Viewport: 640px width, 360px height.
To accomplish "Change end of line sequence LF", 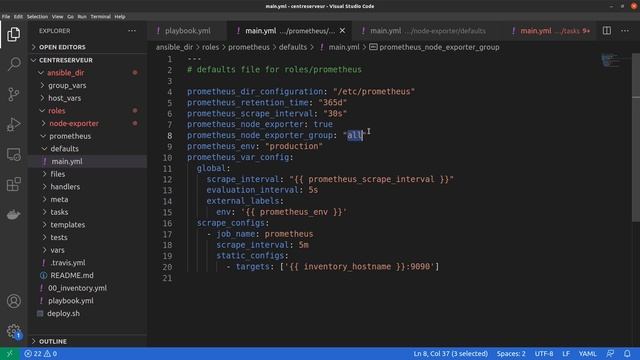I will pyautogui.click(x=566, y=354).
